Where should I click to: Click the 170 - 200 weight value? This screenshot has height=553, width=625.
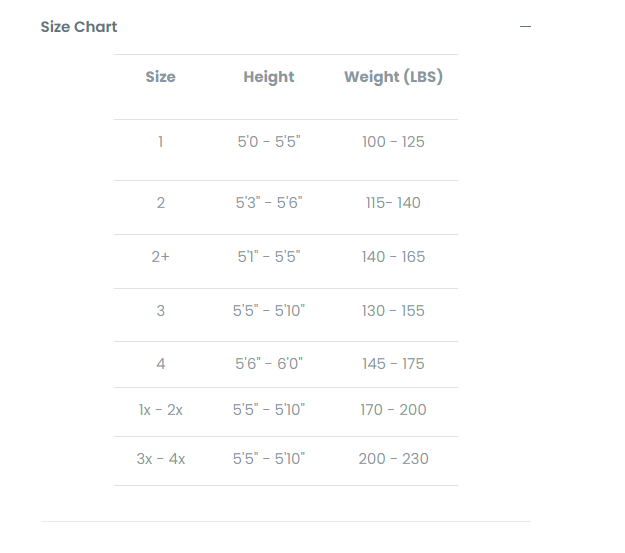(393, 410)
